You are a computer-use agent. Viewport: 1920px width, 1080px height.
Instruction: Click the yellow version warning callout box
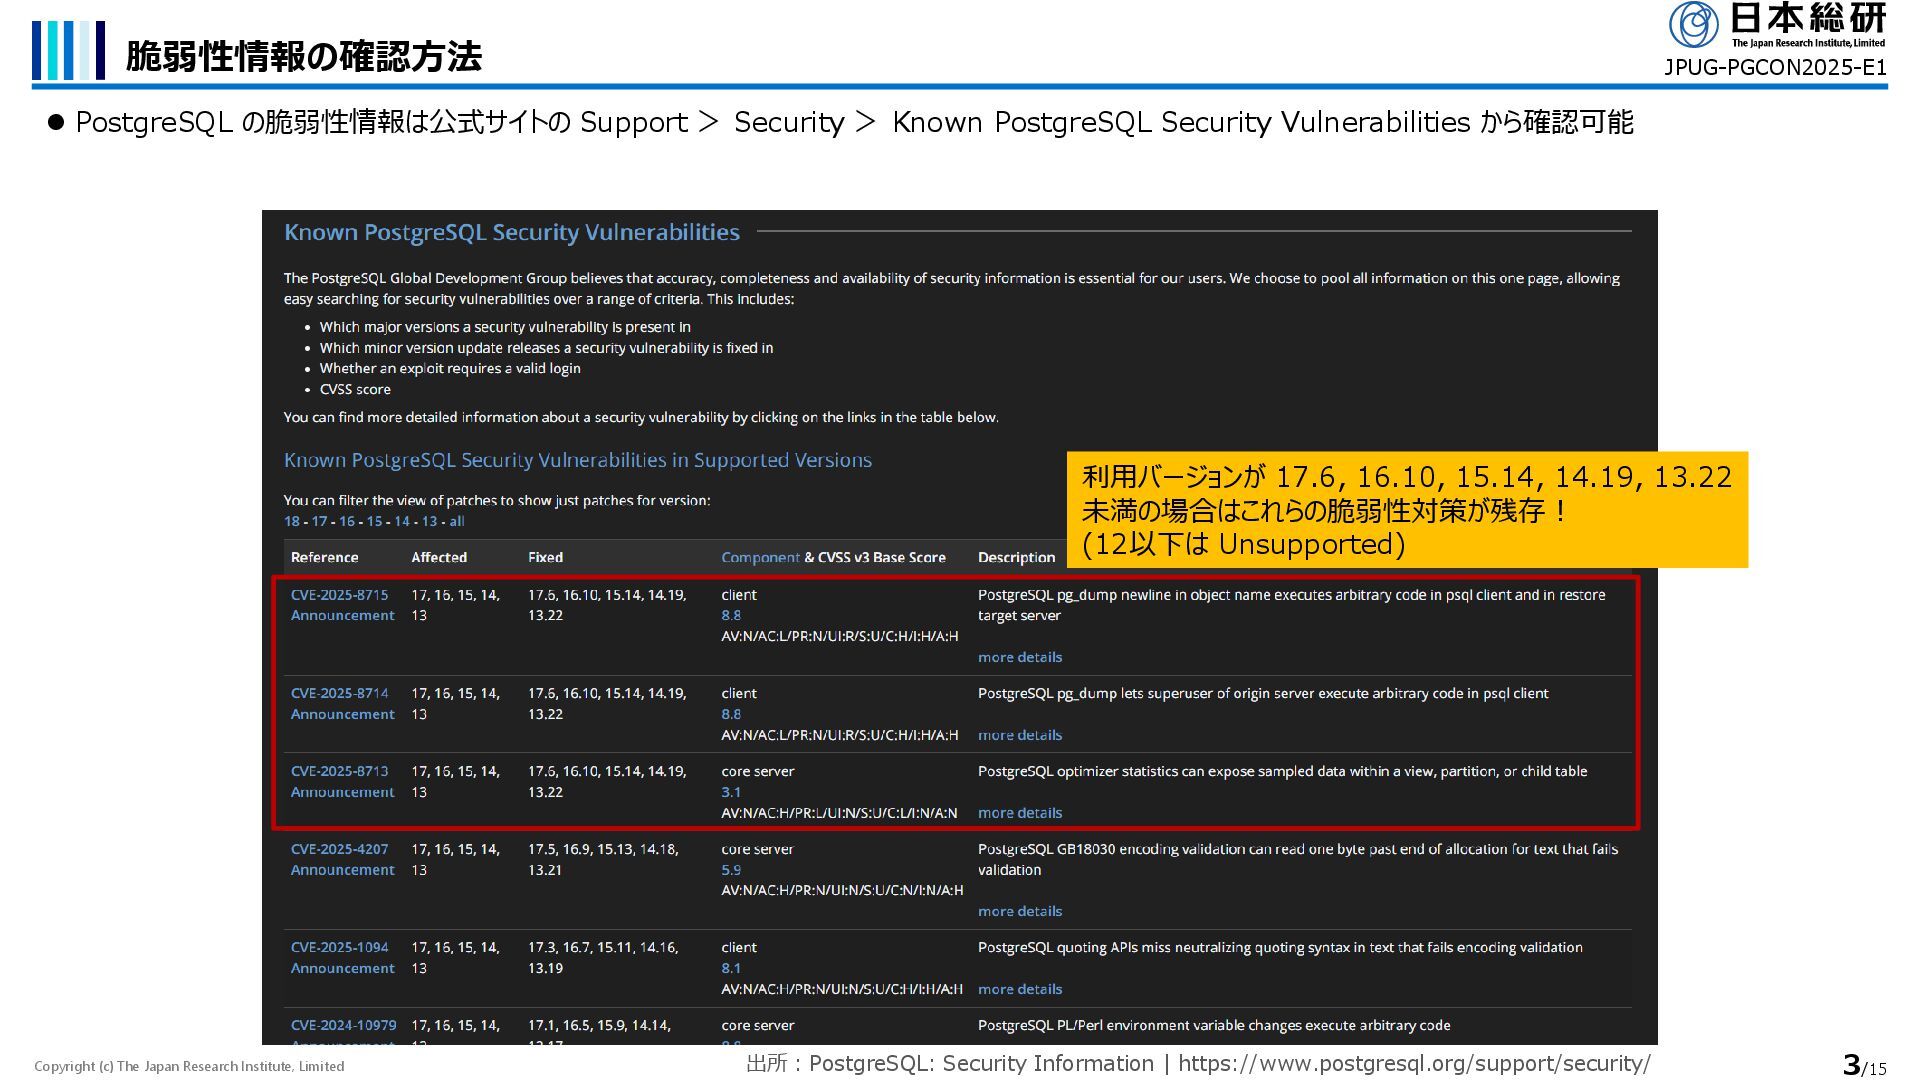[1406, 510]
